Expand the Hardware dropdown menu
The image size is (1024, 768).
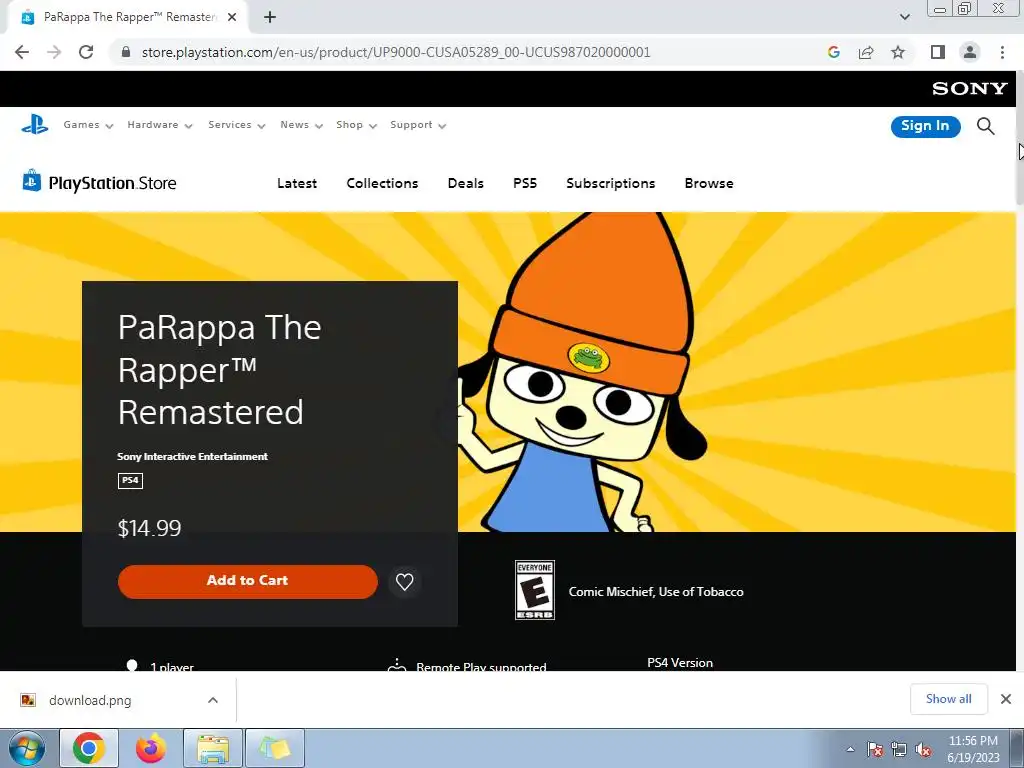tap(160, 125)
